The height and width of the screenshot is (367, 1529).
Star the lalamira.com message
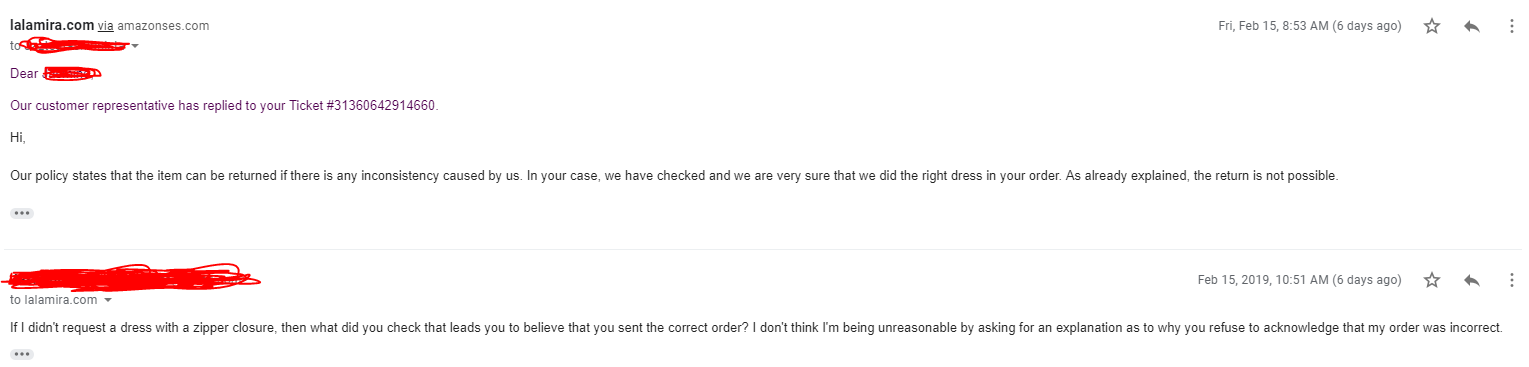pyautogui.click(x=1432, y=27)
